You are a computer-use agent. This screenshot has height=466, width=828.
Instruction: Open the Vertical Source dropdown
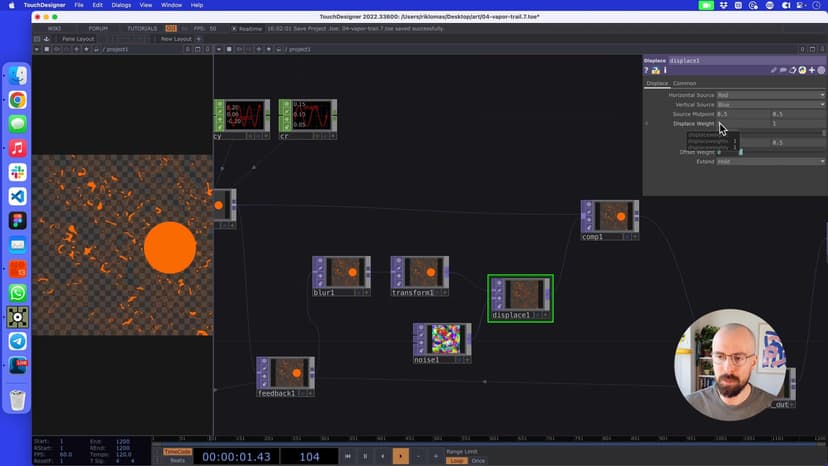(x=770, y=105)
